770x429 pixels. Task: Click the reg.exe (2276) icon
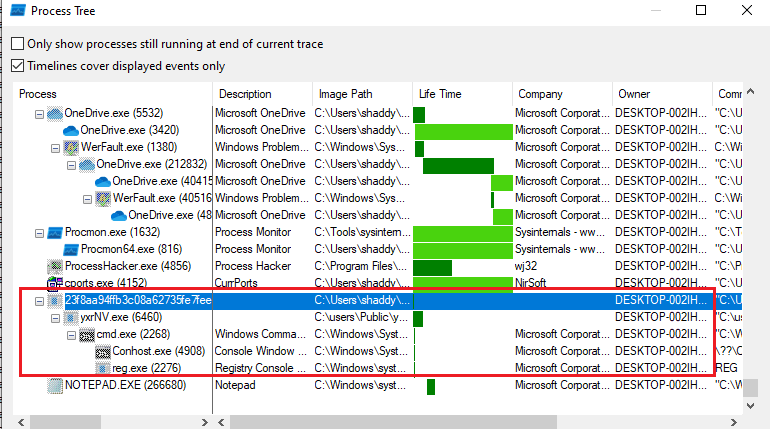pos(103,368)
